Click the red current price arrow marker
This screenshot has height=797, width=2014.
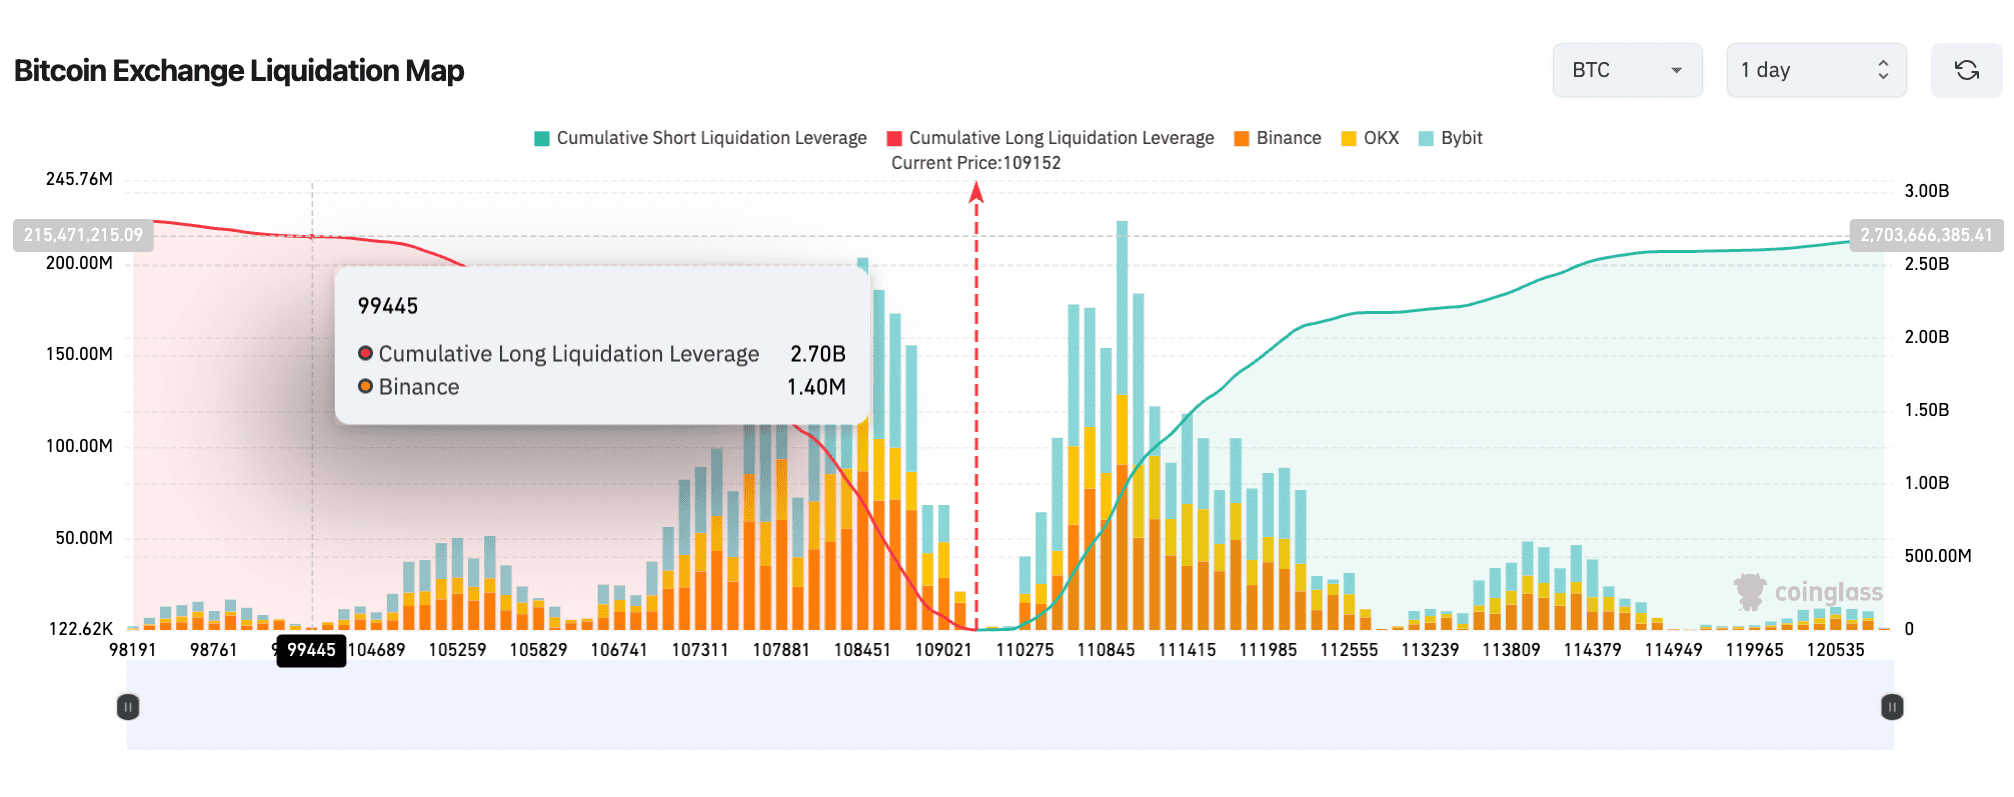pos(976,192)
